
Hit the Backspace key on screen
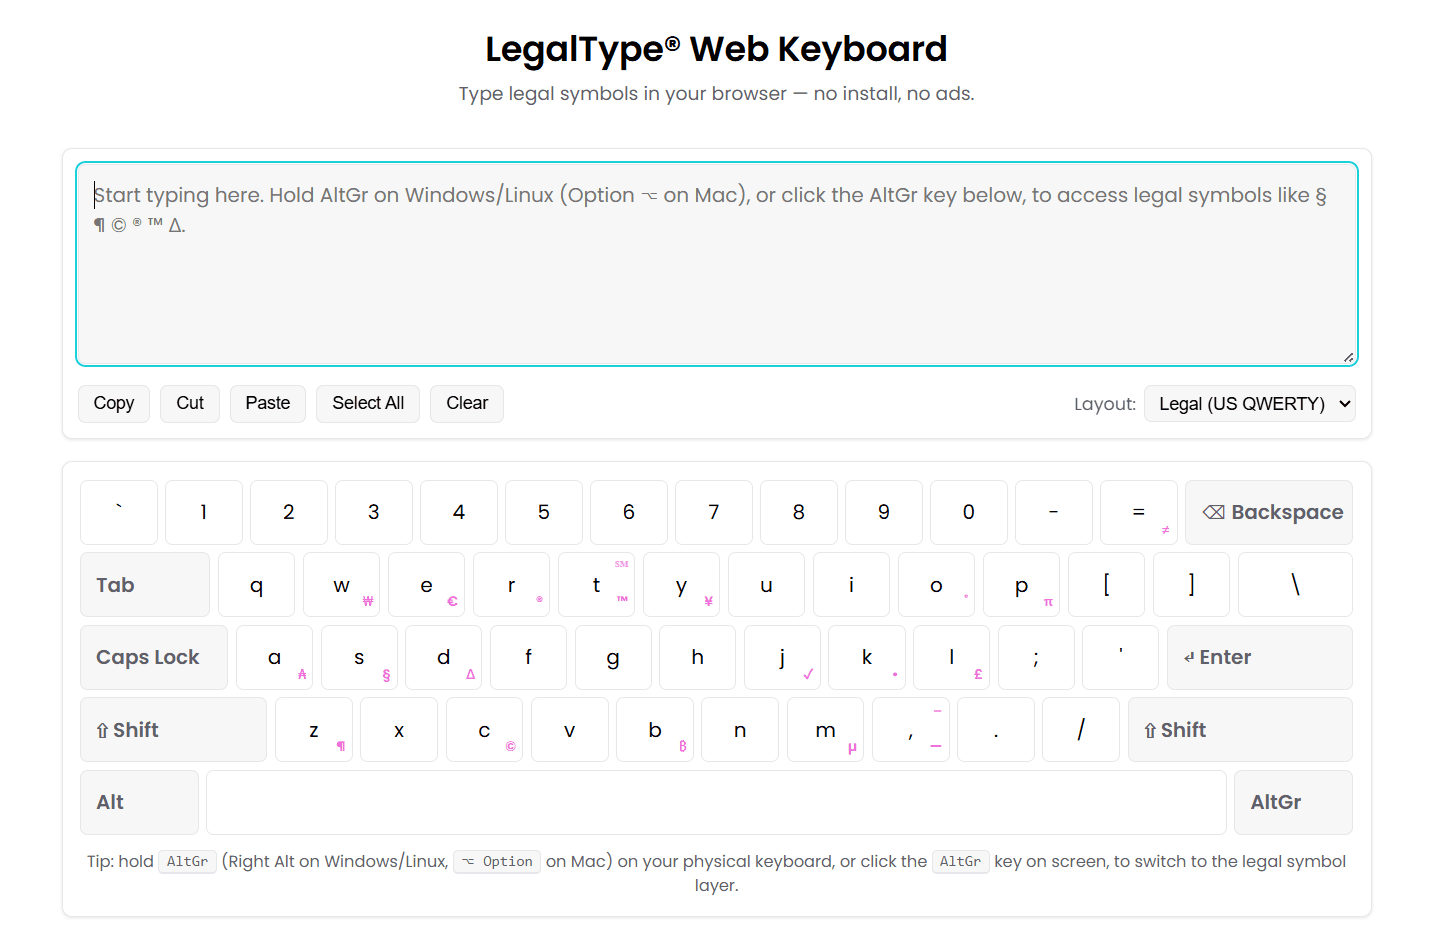(x=1269, y=512)
